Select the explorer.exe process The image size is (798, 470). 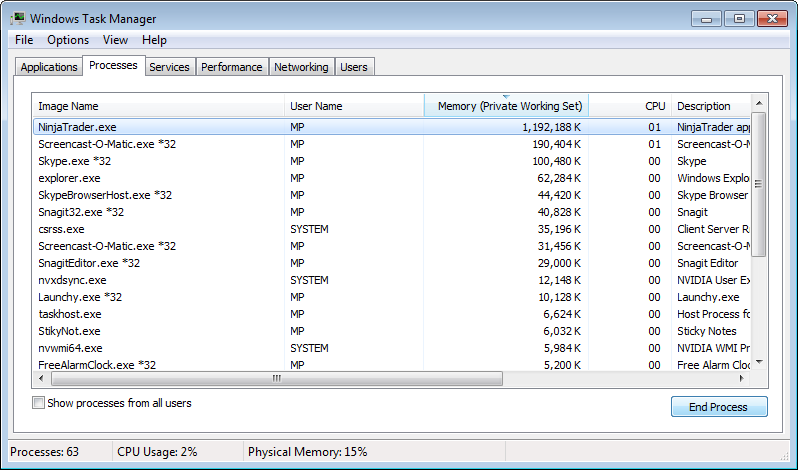click(x=392, y=178)
